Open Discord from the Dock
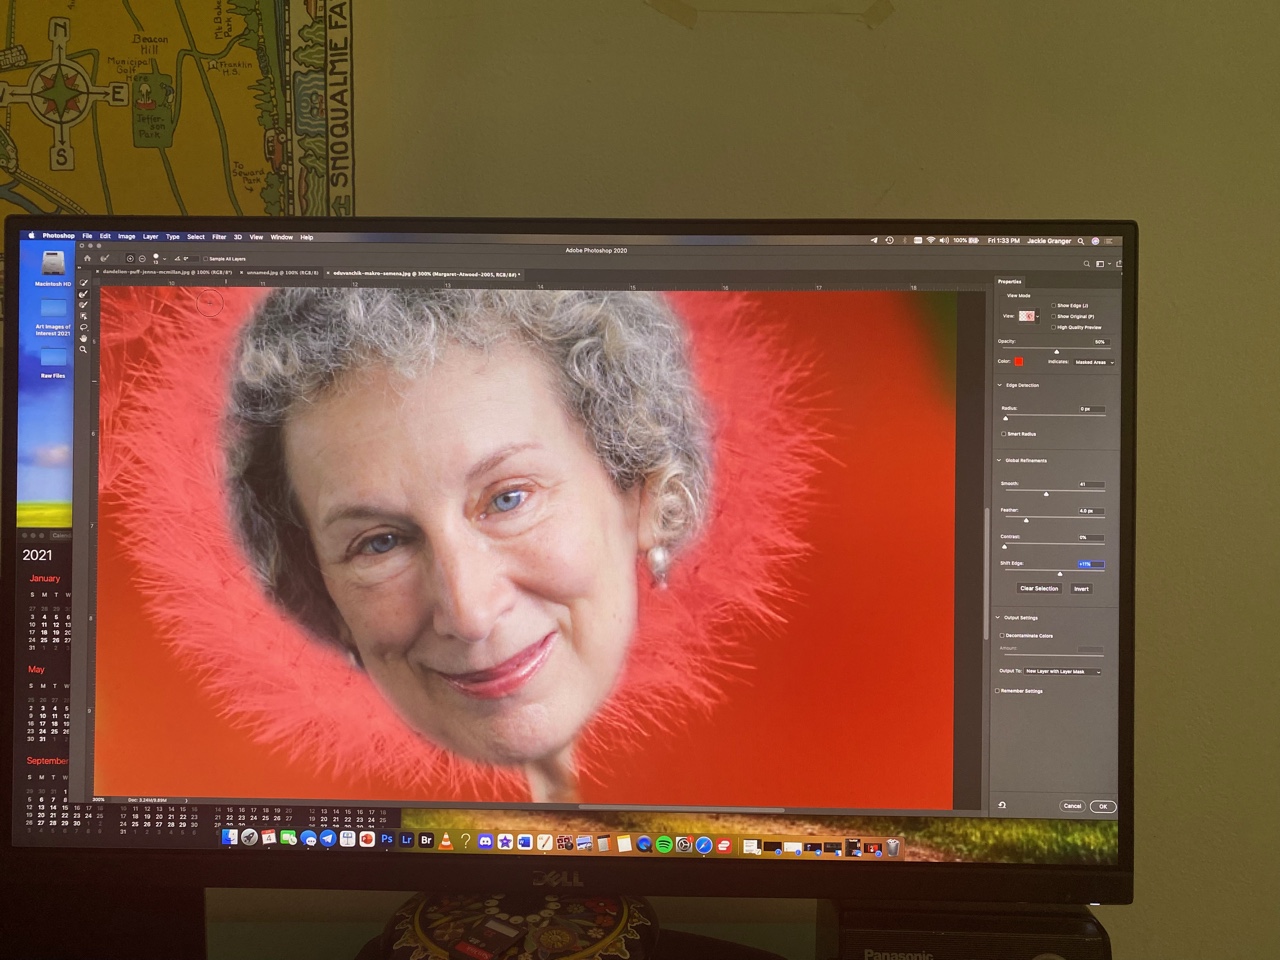The image size is (1280, 960). 485,842
